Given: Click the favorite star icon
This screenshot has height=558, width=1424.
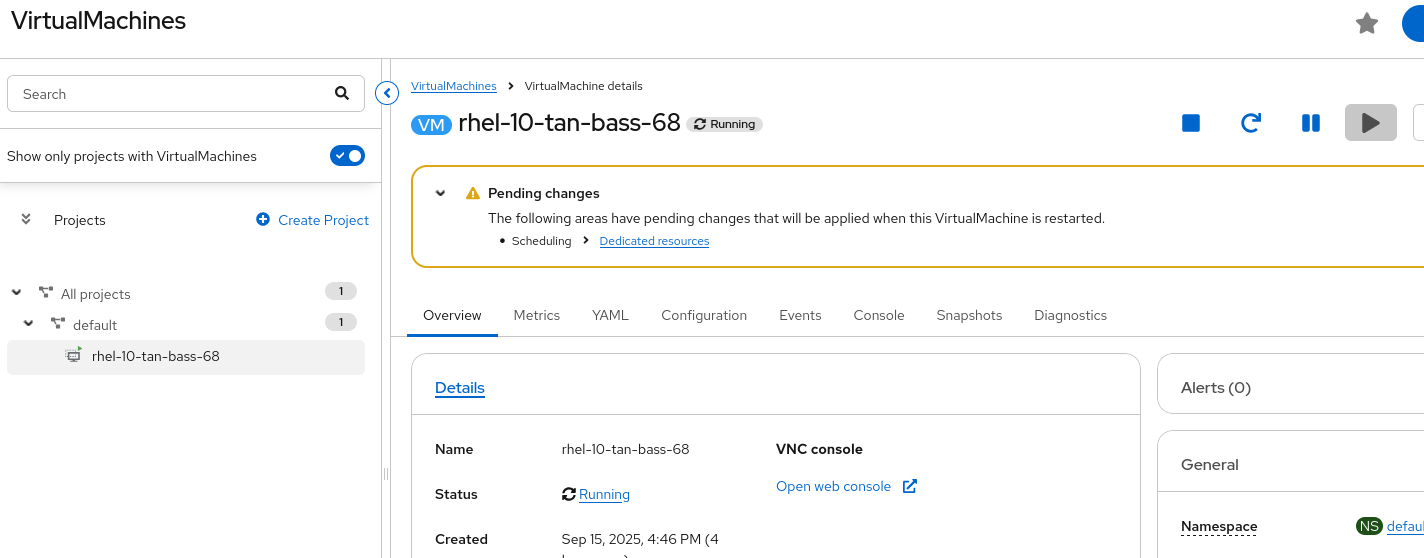Looking at the screenshot, I should tap(1366, 23).
